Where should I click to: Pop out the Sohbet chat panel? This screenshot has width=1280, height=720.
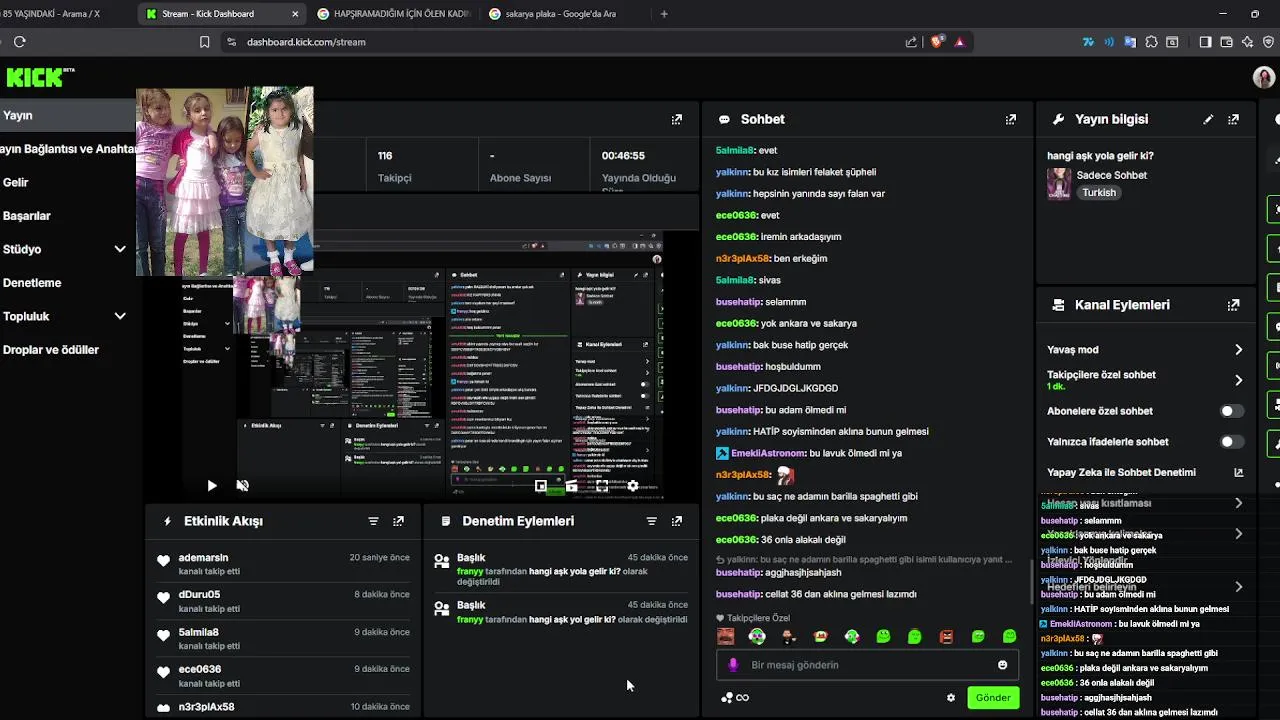(1010, 119)
